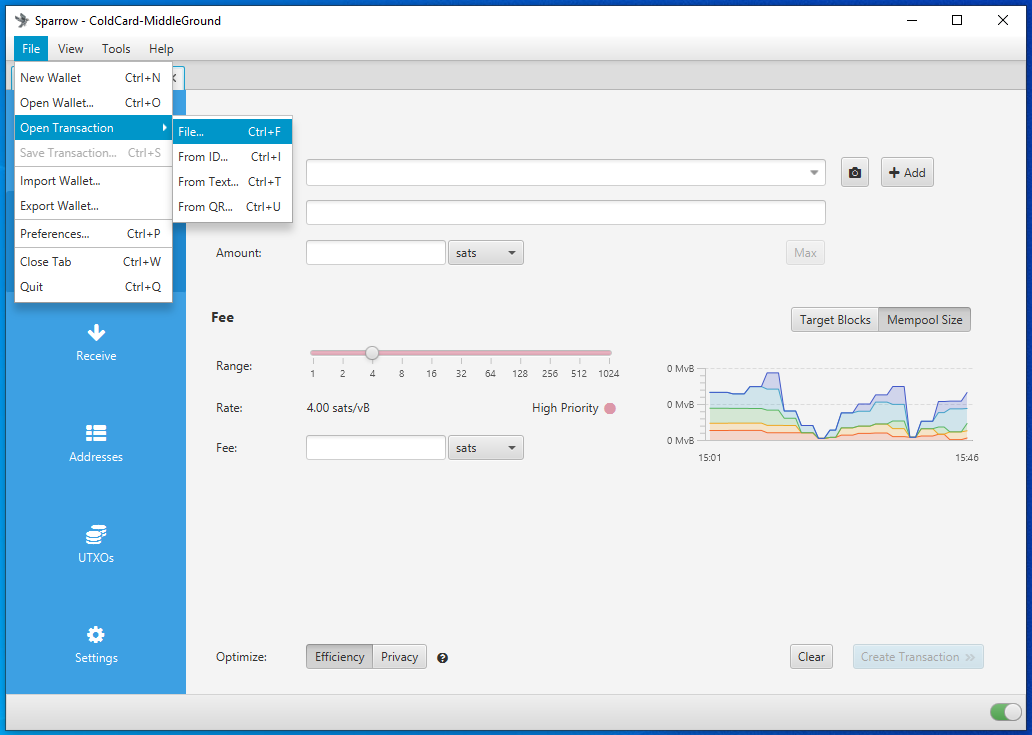Click the High Priority indicator dot
This screenshot has height=735, width=1032.
tap(610, 408)
